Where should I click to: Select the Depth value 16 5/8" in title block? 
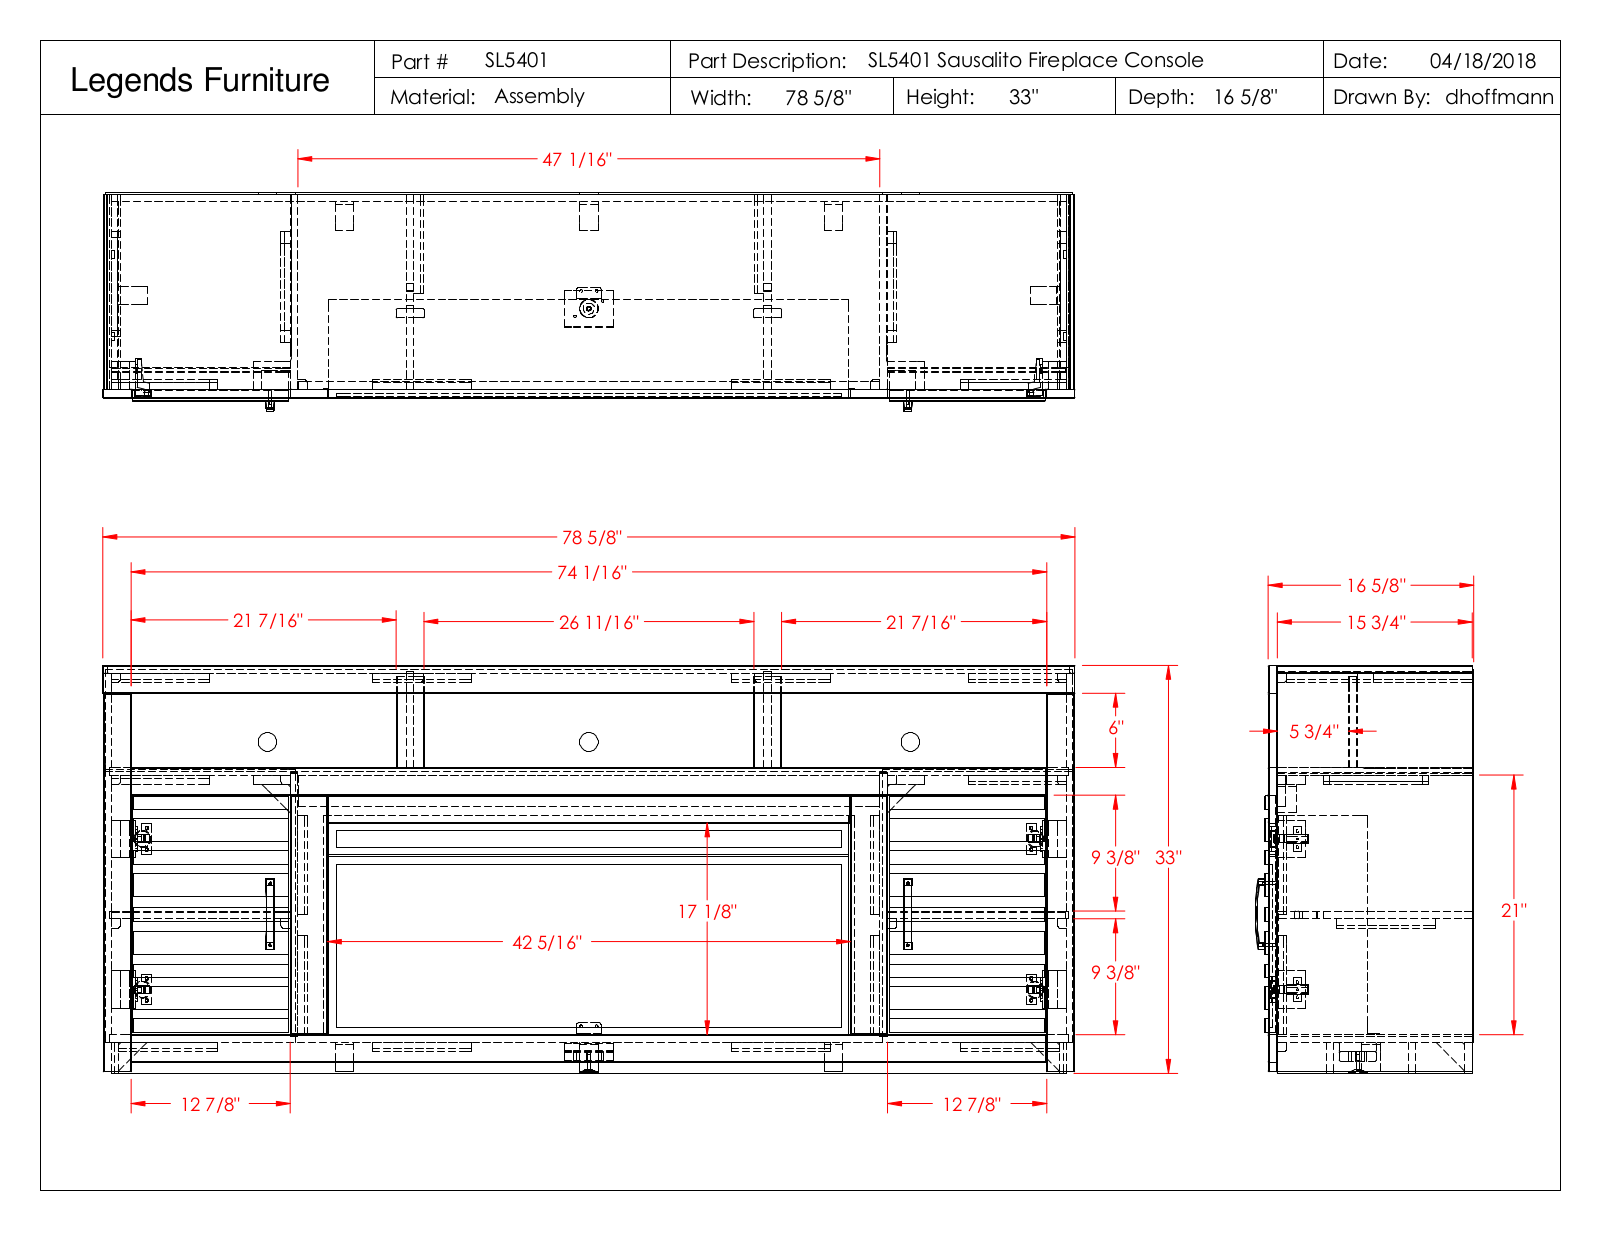click(x=1245, y=97)
